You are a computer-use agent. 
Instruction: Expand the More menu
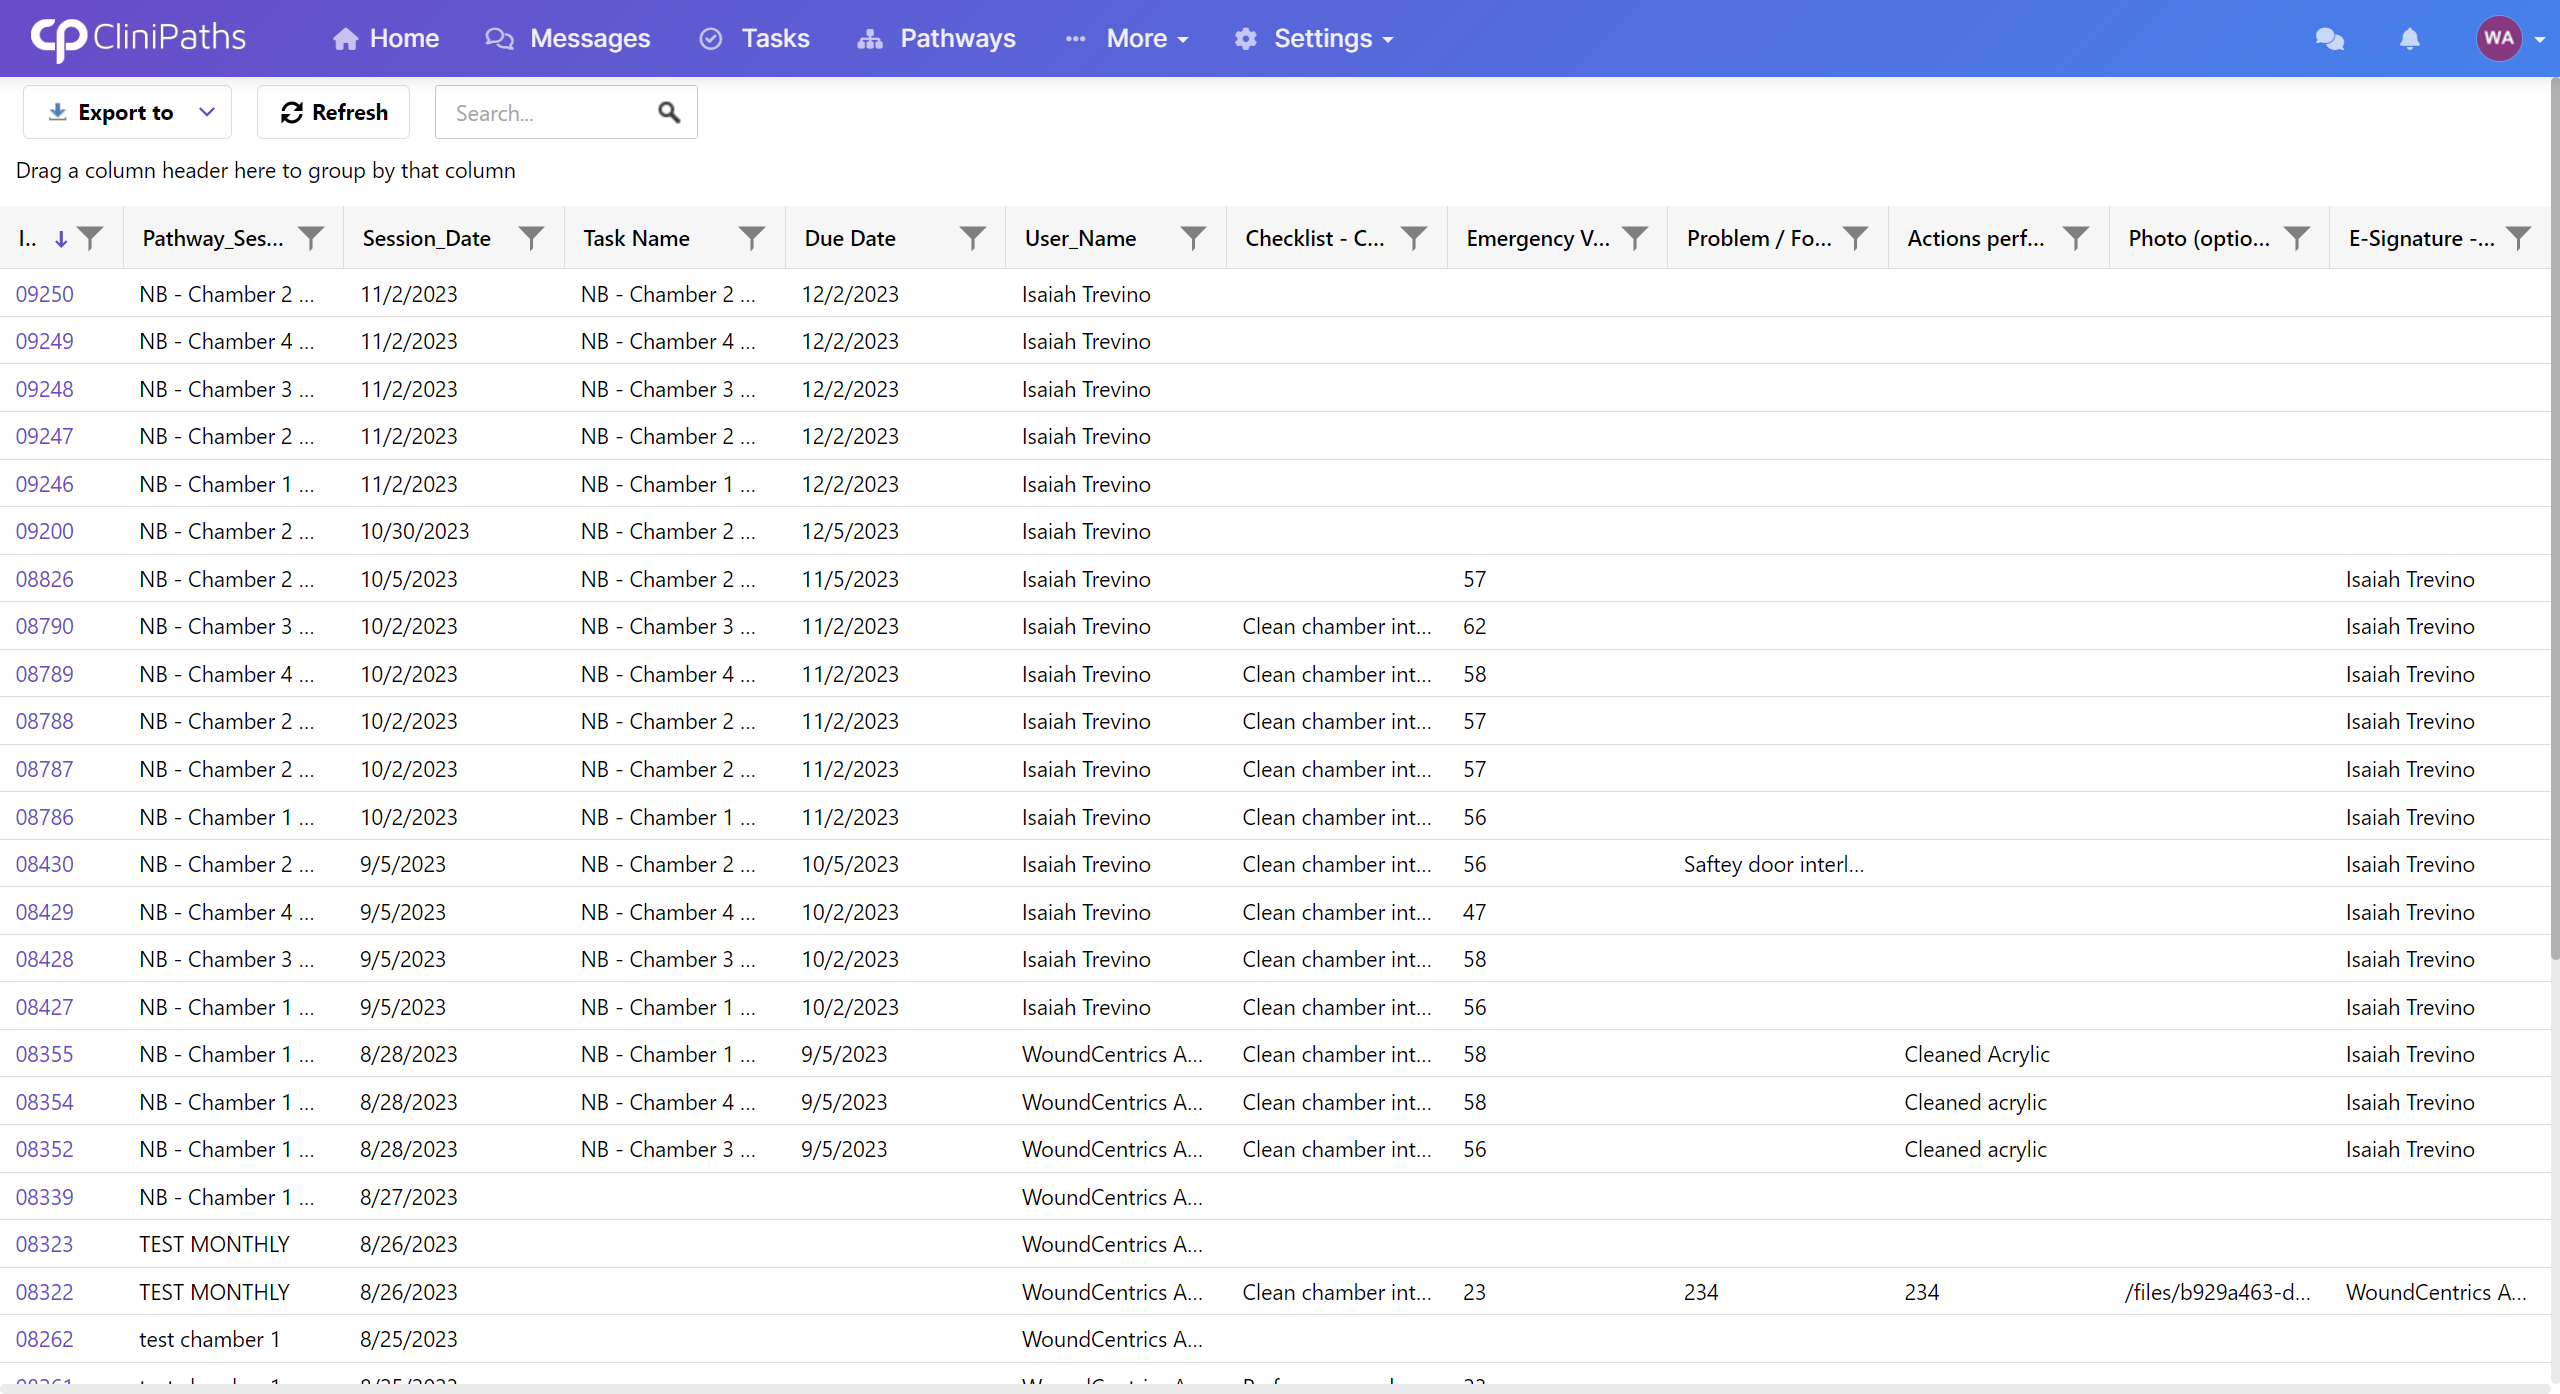[1127, 39]
